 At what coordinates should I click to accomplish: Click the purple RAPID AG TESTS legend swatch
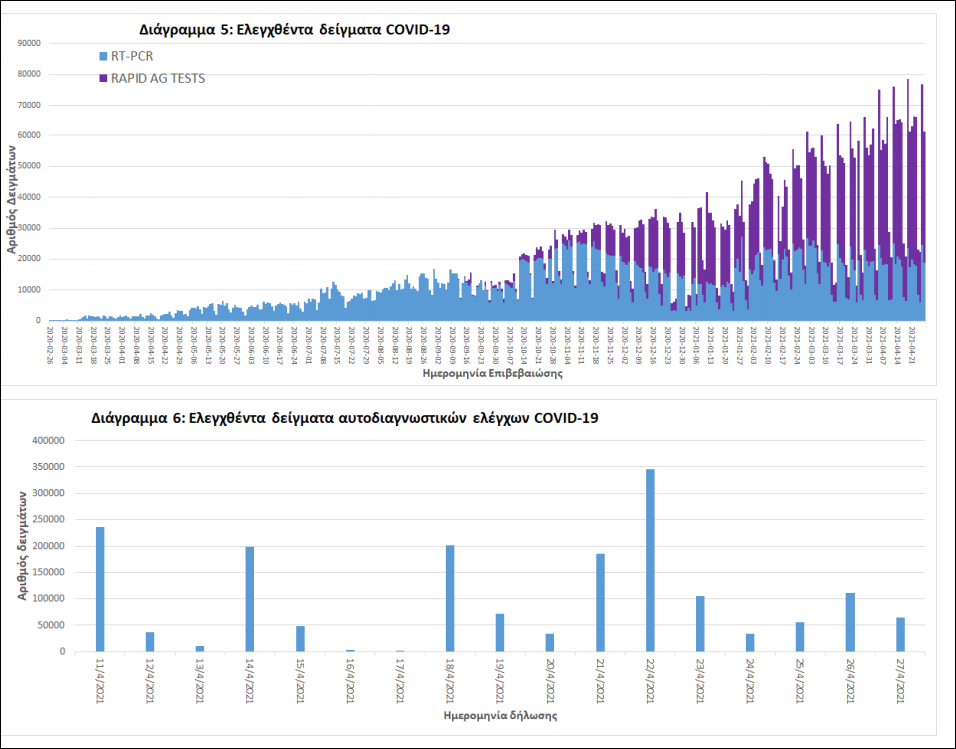click(103, 78)
